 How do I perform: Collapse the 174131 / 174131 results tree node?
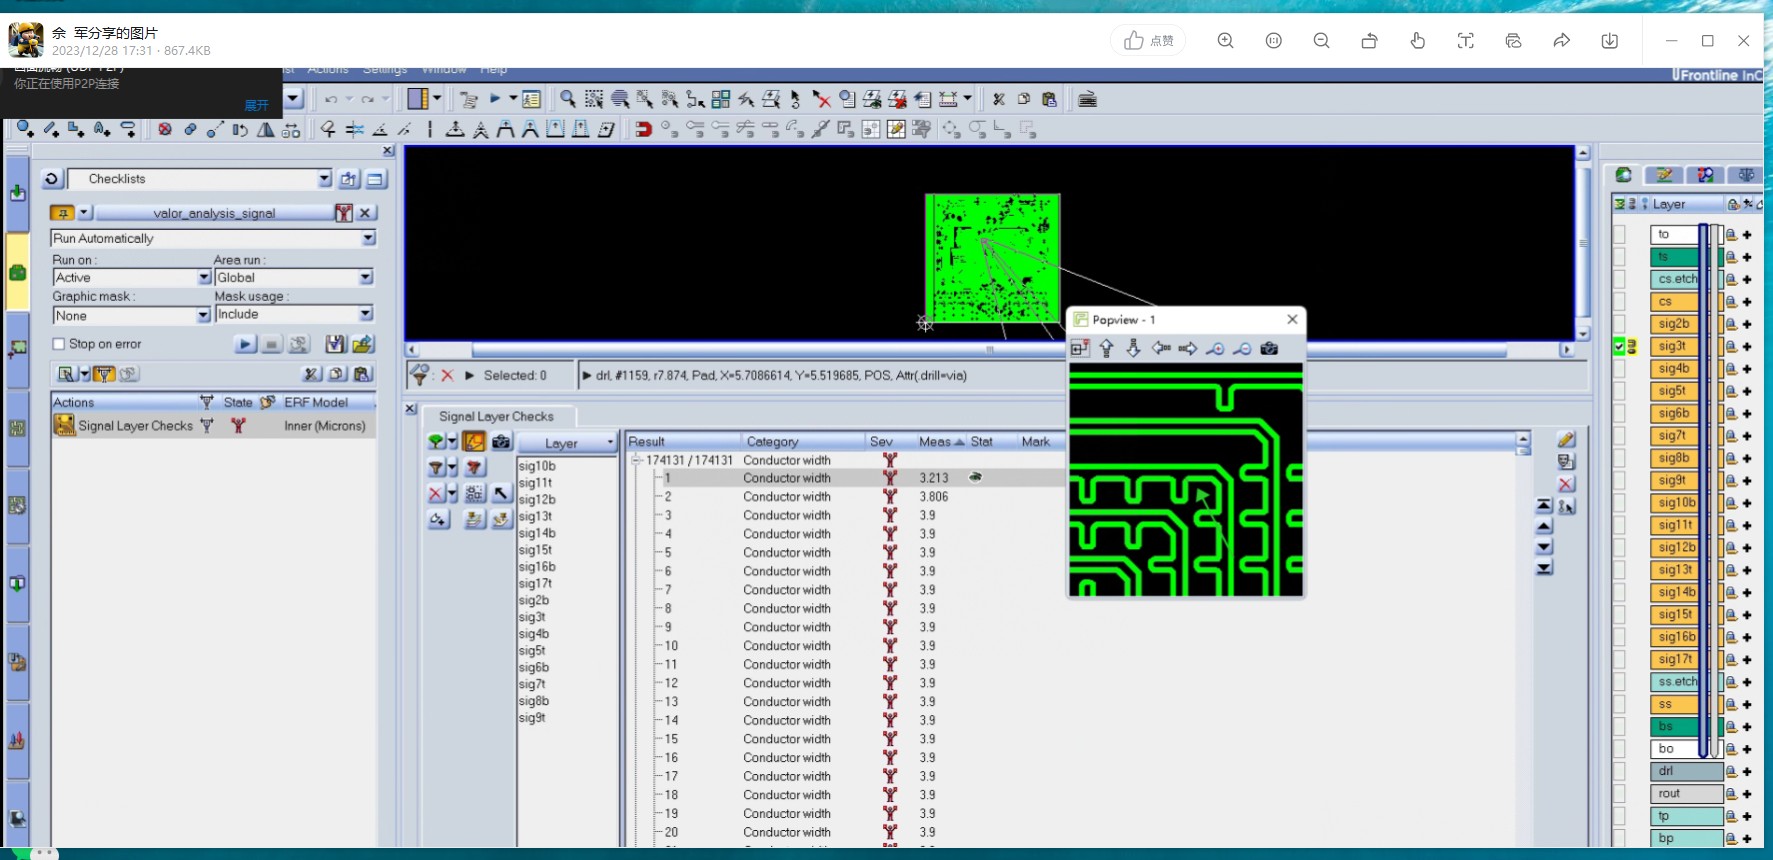pyautogui.click(x=636, y=460)
